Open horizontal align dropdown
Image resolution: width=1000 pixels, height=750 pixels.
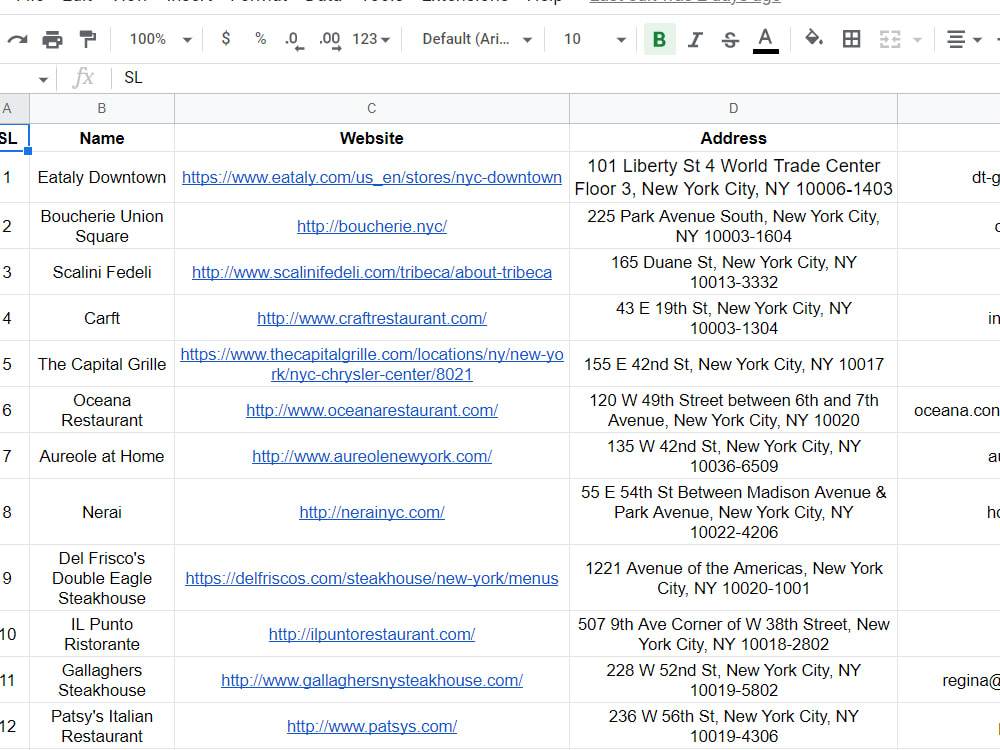(x=963, y=40)
